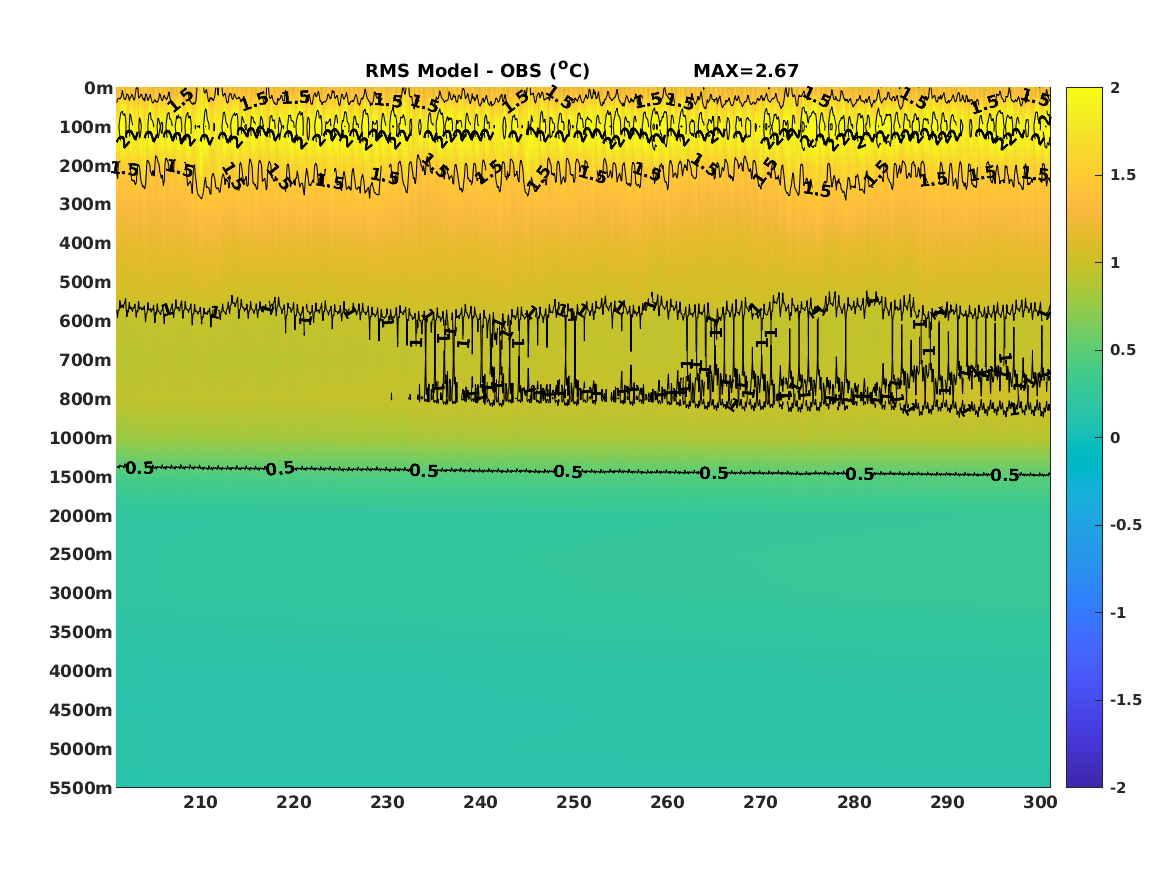
Task: Click the colorbar tick label '1'
Action: click(x=1115, y=263)
